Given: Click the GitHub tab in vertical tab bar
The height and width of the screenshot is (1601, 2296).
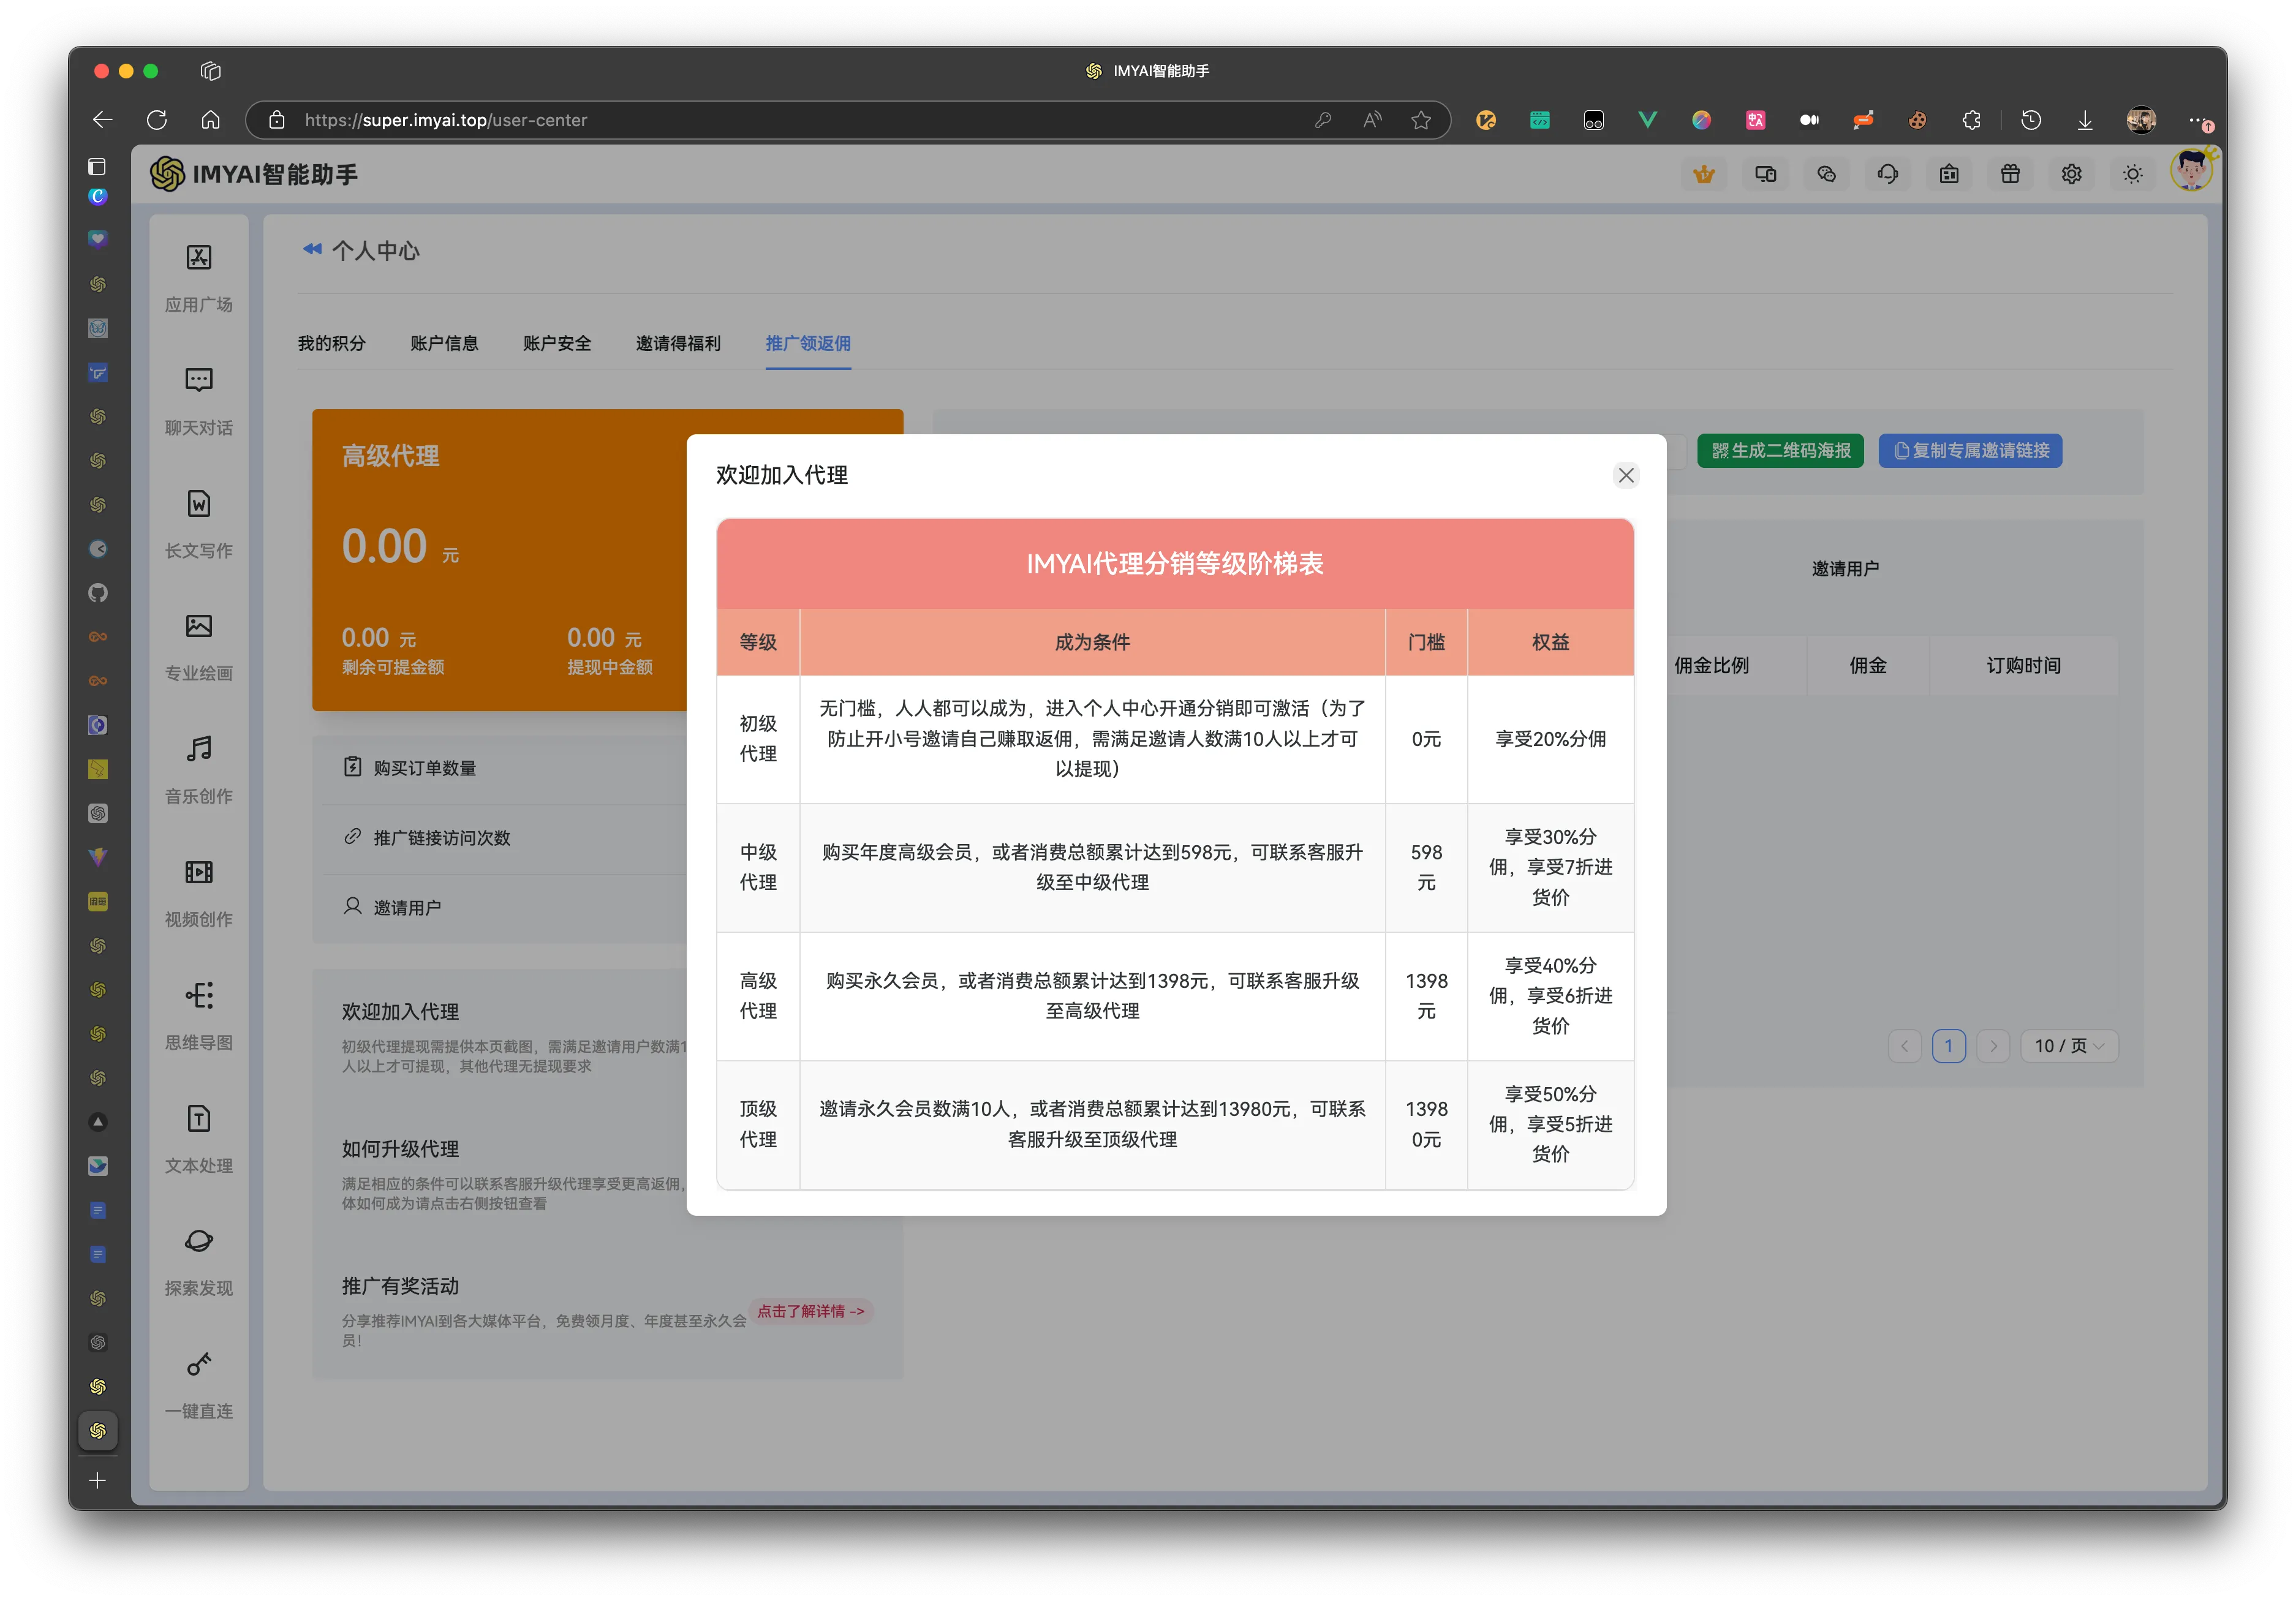Looking at the screenshot, I should 97,593.
